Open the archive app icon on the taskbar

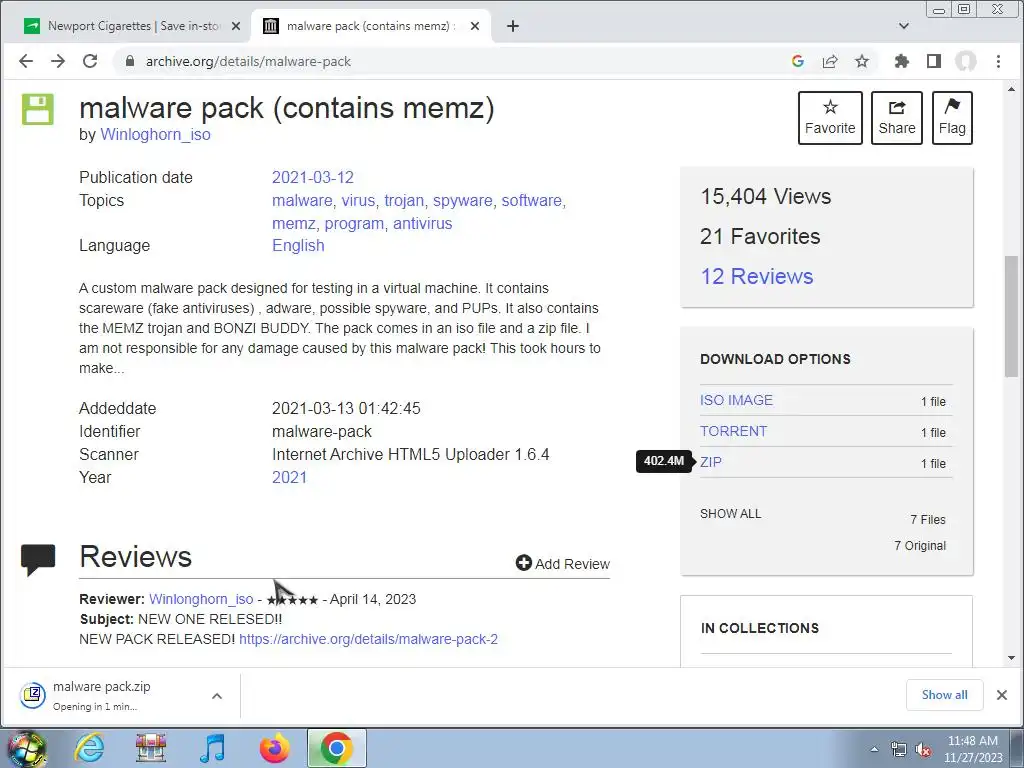pos(151,748)
